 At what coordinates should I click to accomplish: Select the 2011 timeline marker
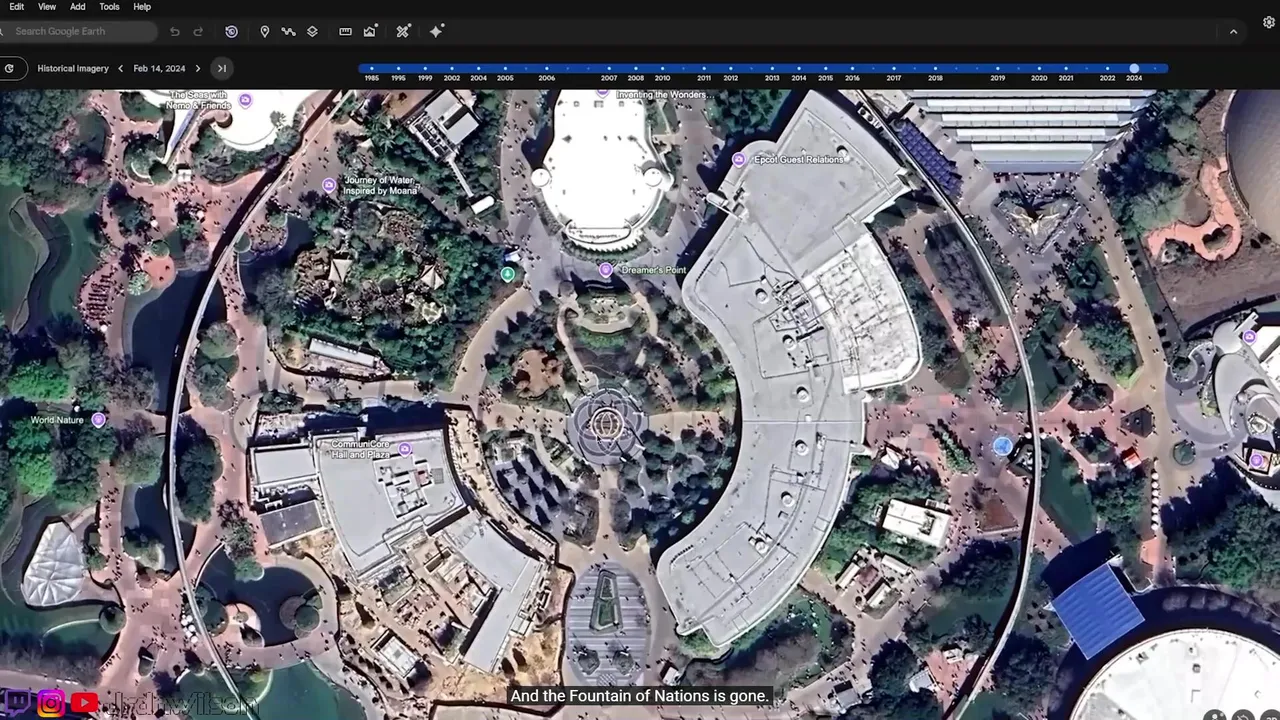(x=704, y=69)
